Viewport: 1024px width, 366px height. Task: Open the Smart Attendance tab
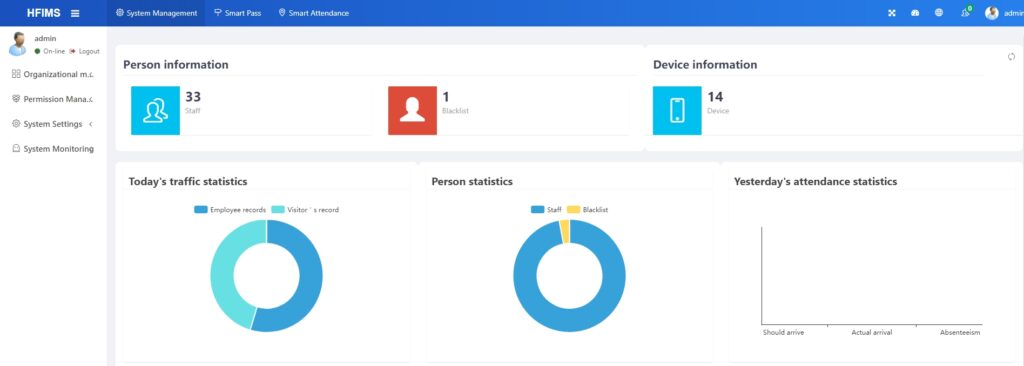pyautogui.click(x=313, y=13)
